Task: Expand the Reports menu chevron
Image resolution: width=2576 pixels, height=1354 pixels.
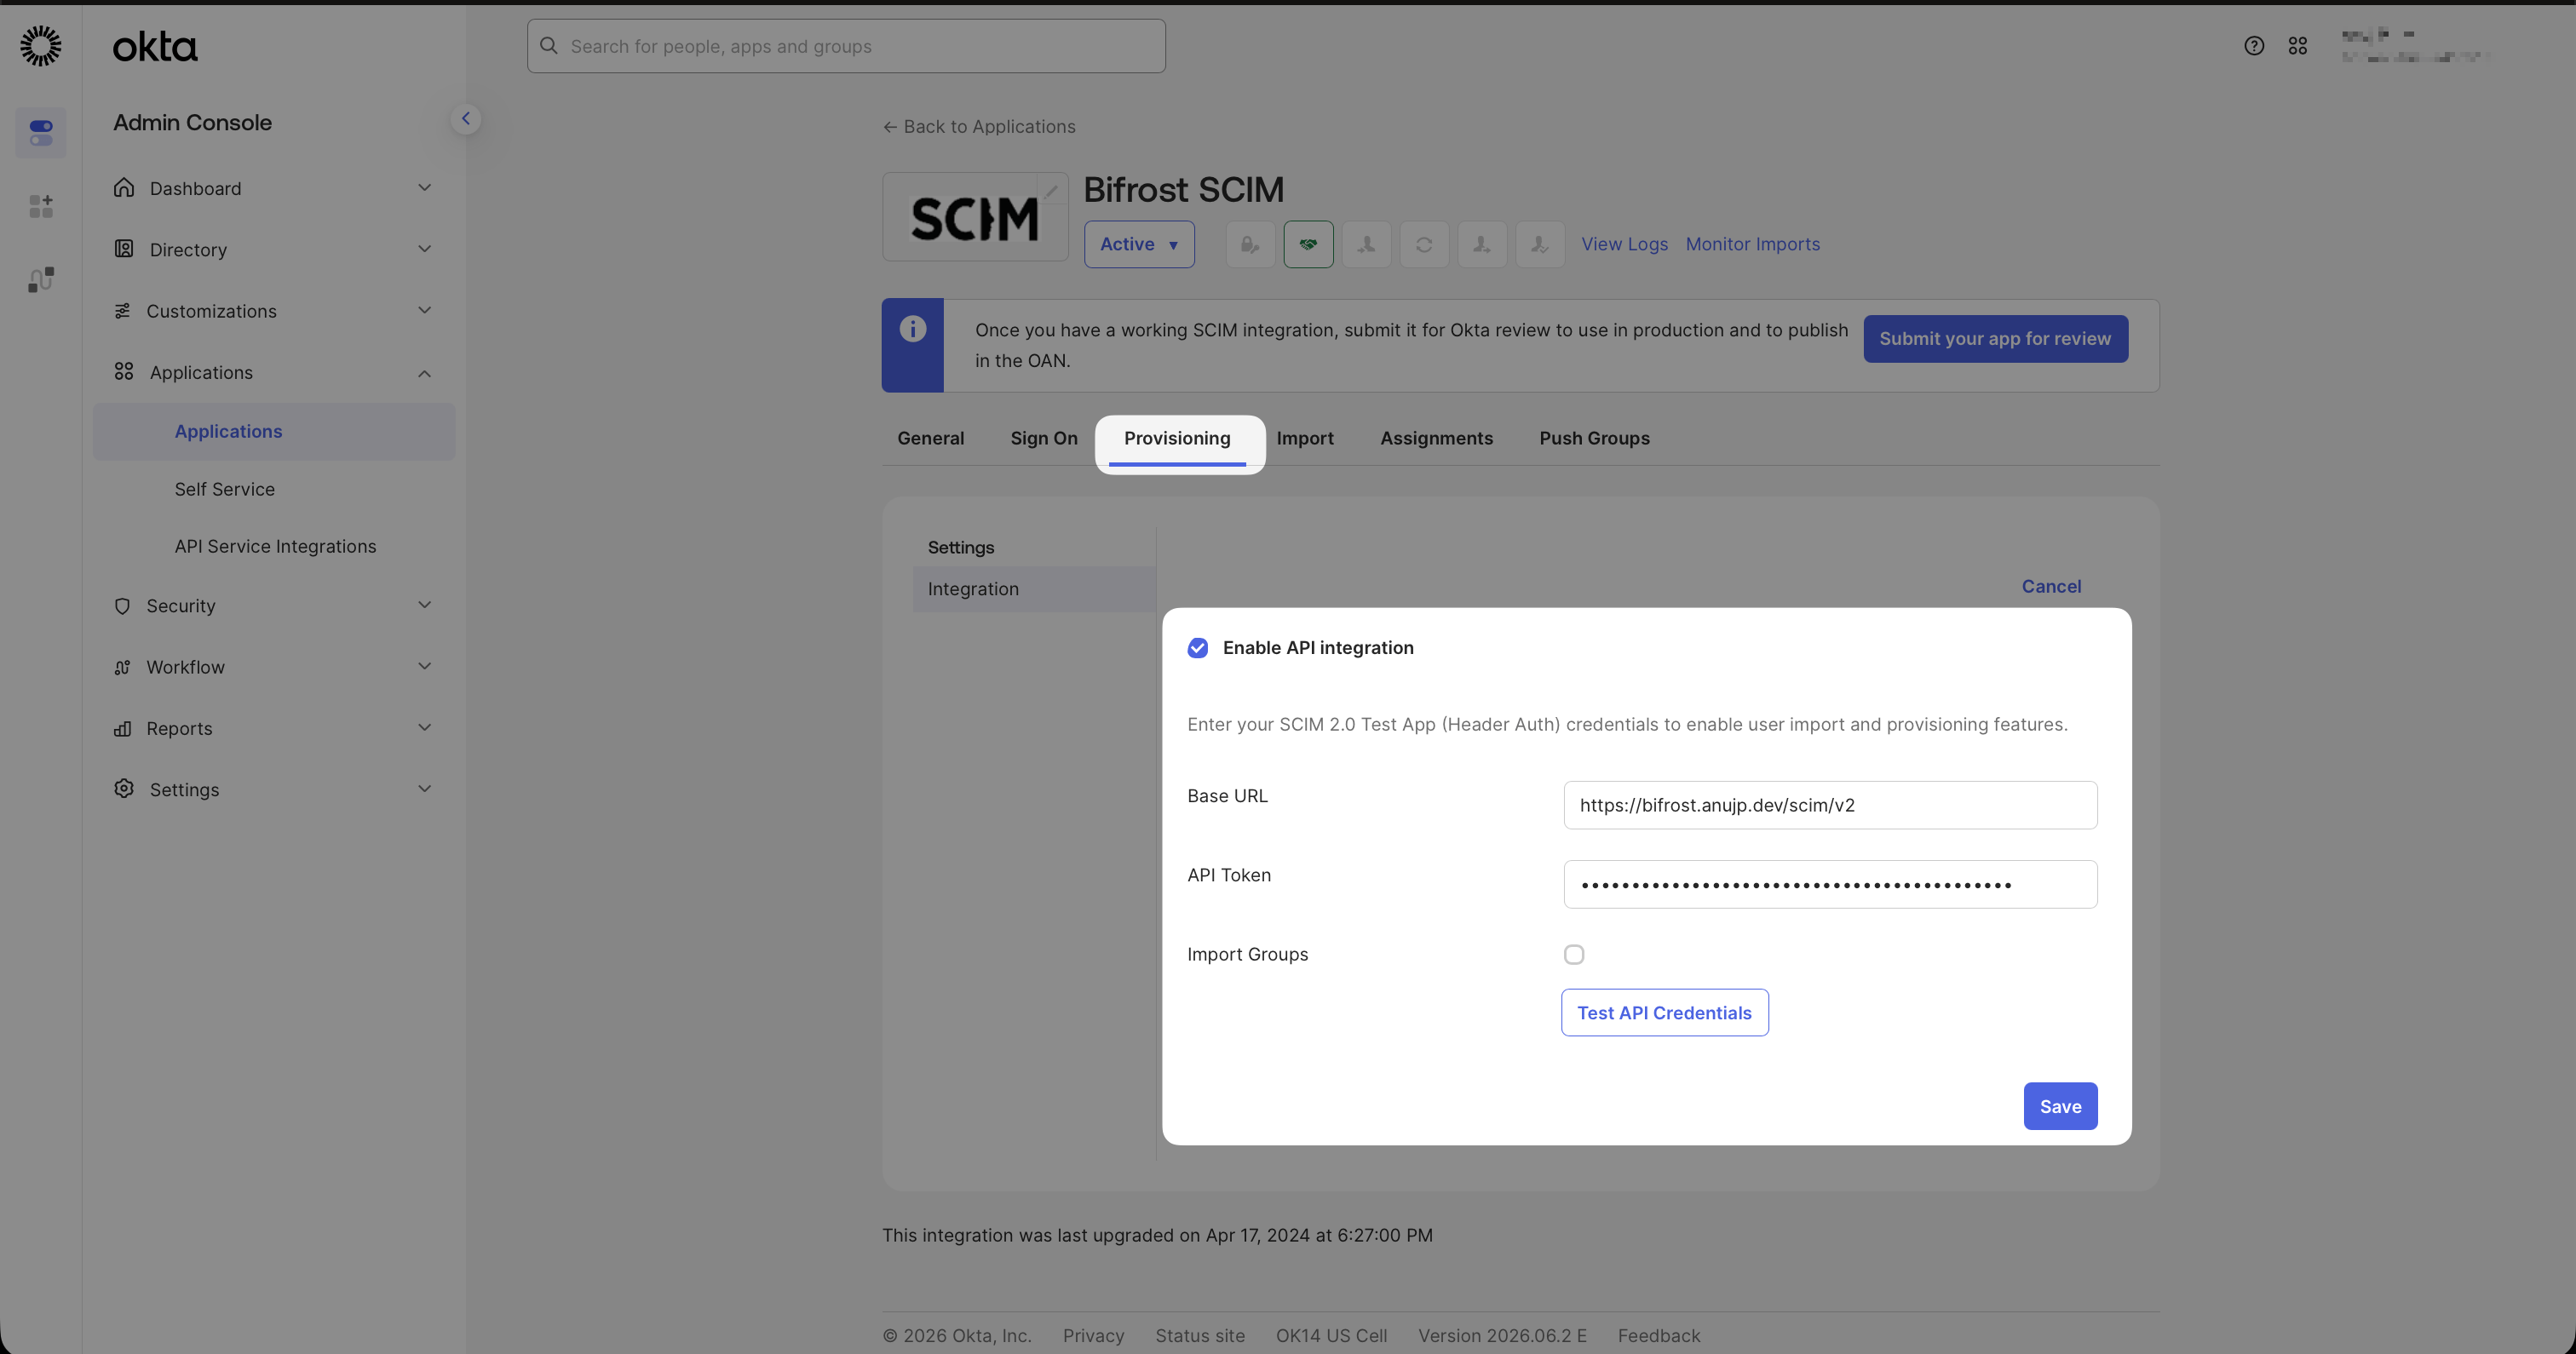Action: 425,727
